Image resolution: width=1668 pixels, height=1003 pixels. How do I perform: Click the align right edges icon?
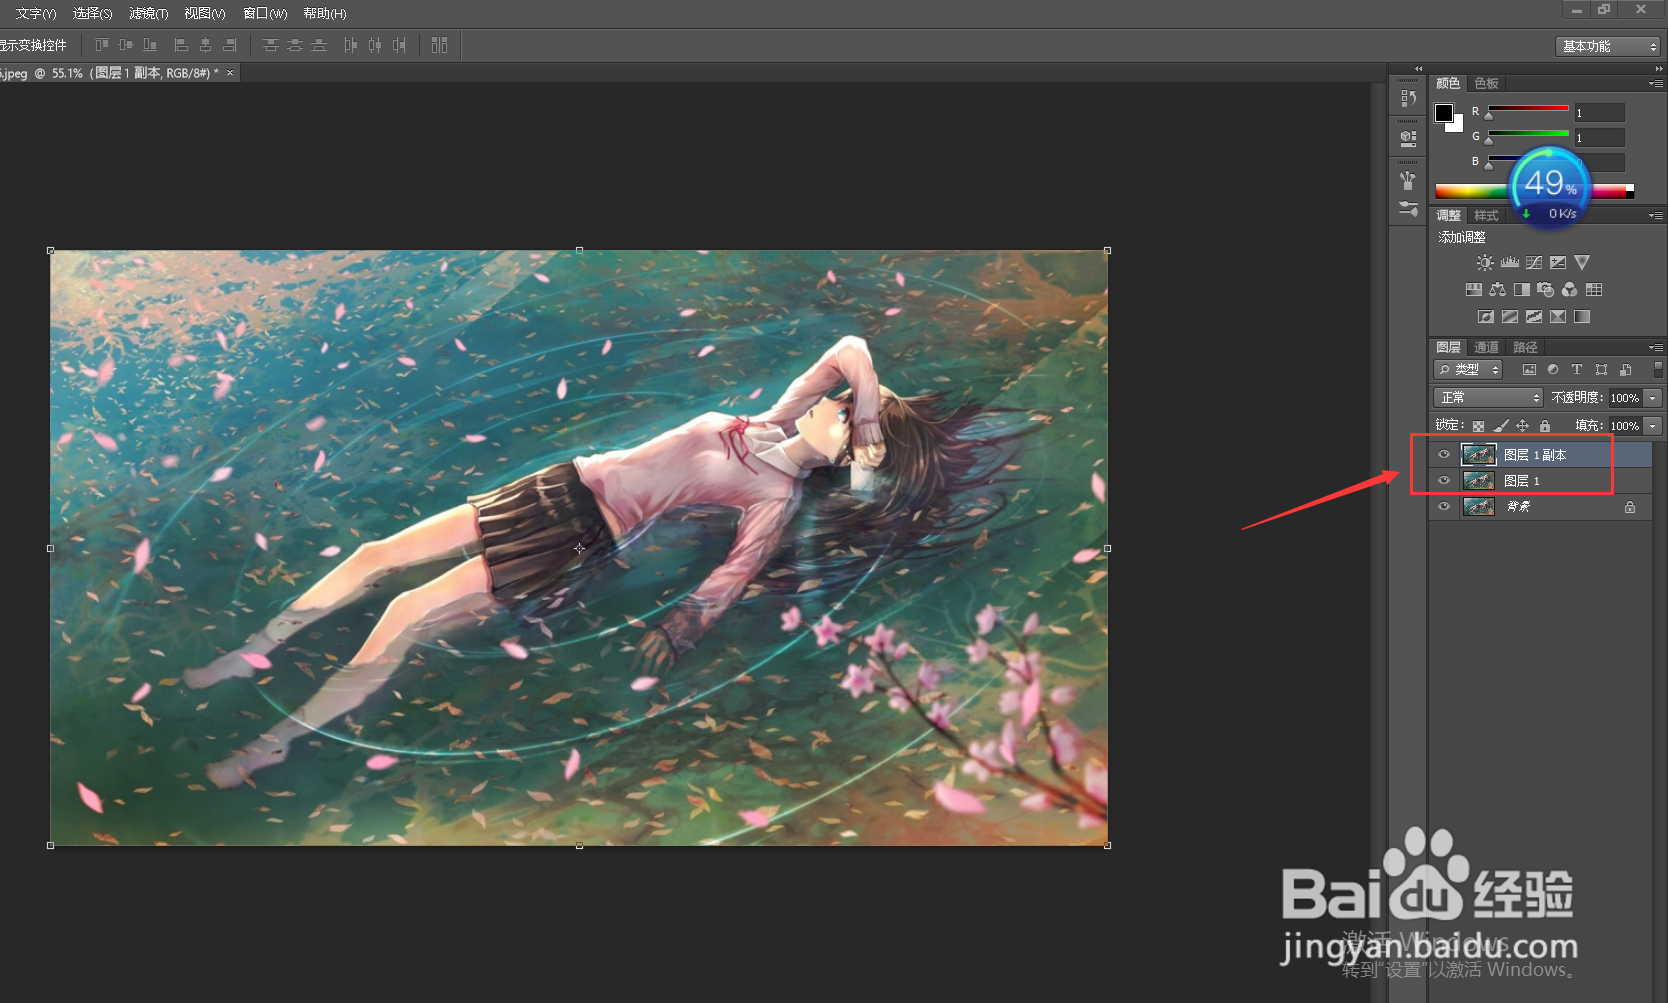point(229,45)
